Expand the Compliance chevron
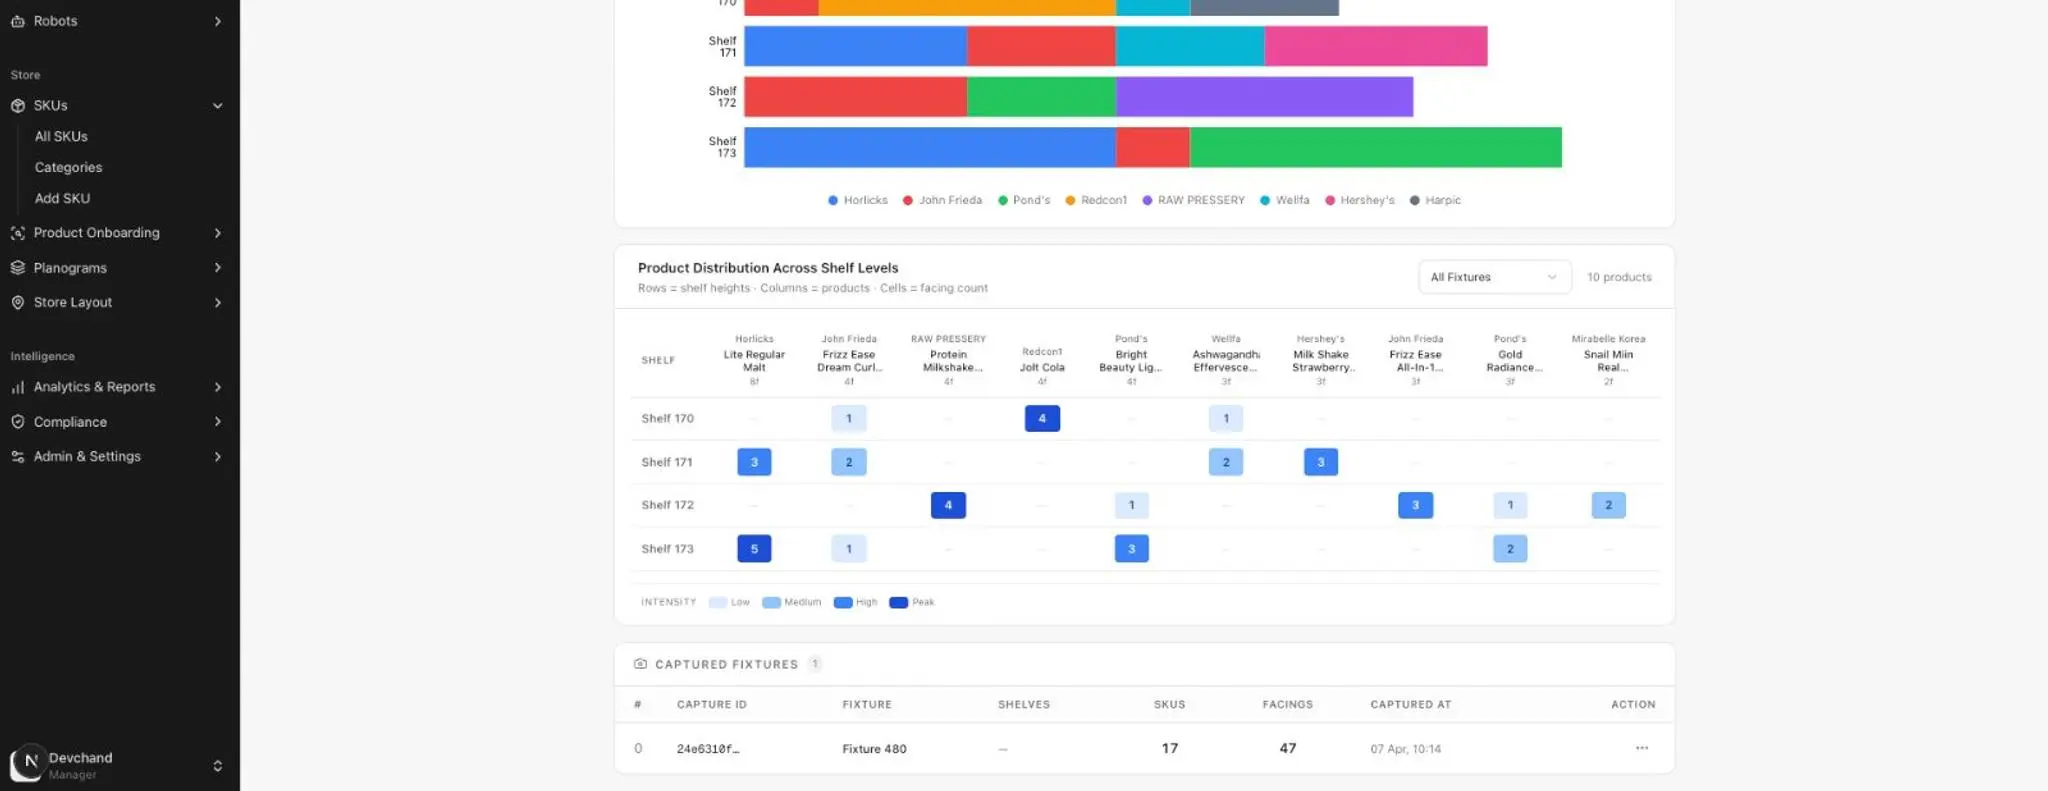 pyautogui.click(x=217, y=422)
